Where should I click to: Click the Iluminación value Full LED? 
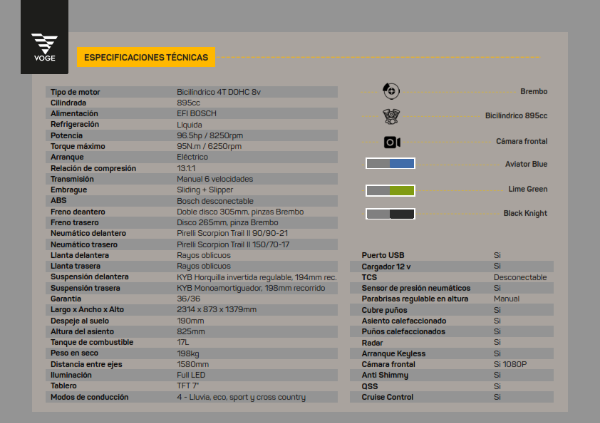[191, 375]
